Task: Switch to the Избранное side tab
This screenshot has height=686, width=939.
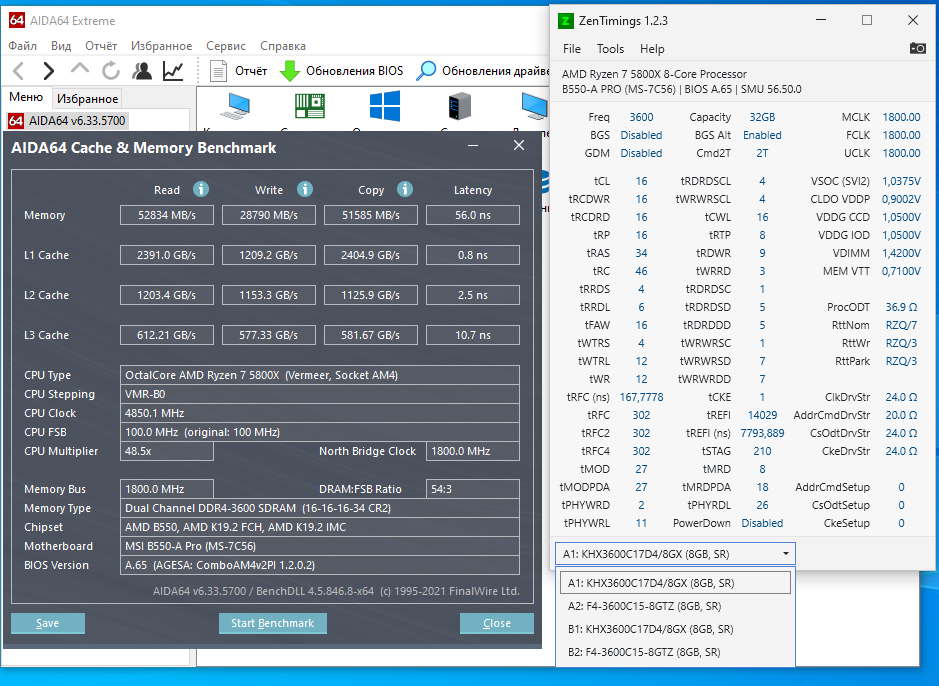Action: 87,99
